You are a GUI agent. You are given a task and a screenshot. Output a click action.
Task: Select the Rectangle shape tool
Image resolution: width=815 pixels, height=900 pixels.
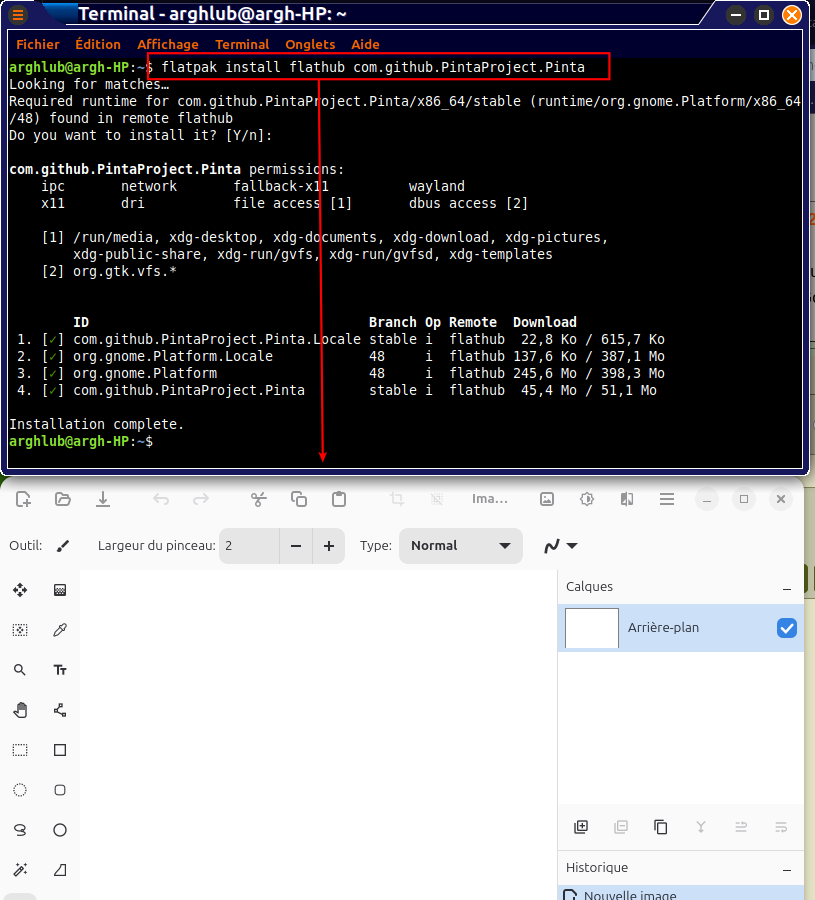(x=60, y=750)
